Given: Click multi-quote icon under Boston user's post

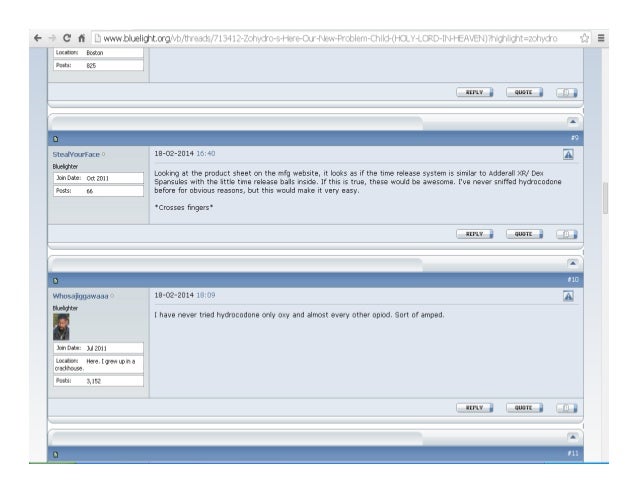Looking at the screenshot, I should pos(566,93).
